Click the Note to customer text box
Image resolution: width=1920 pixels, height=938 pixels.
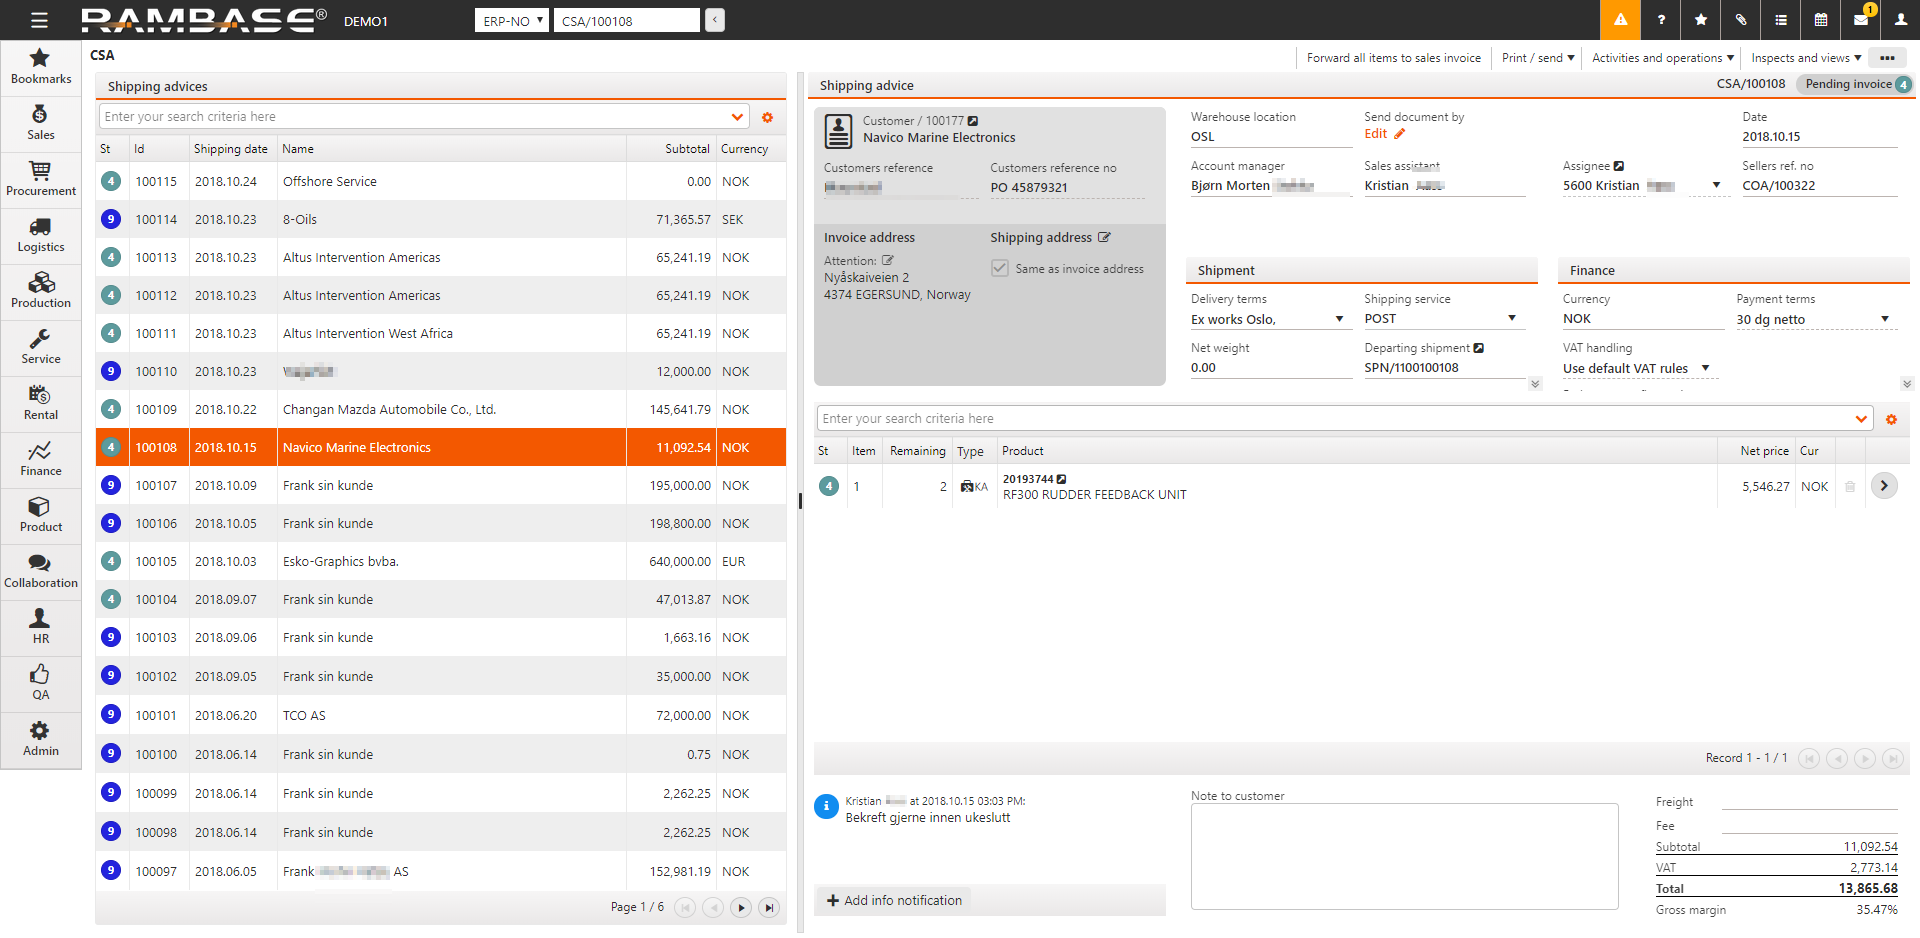(1404, 856)
